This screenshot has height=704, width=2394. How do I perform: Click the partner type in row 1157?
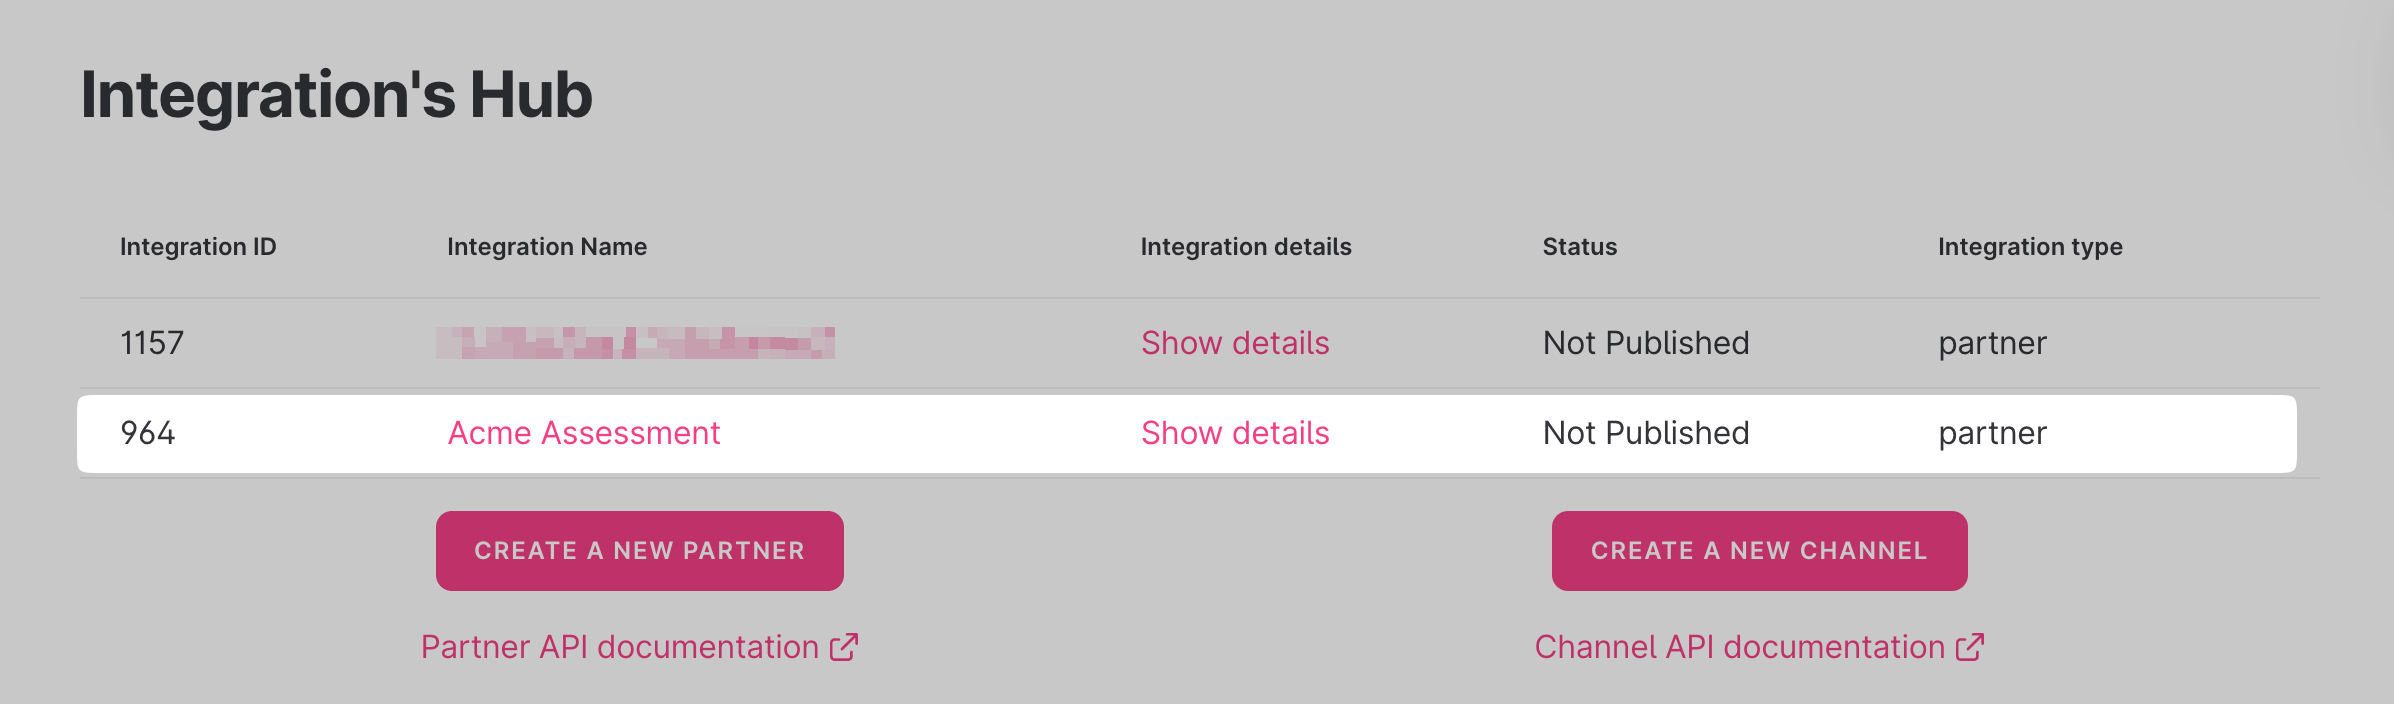(1992, 343)
